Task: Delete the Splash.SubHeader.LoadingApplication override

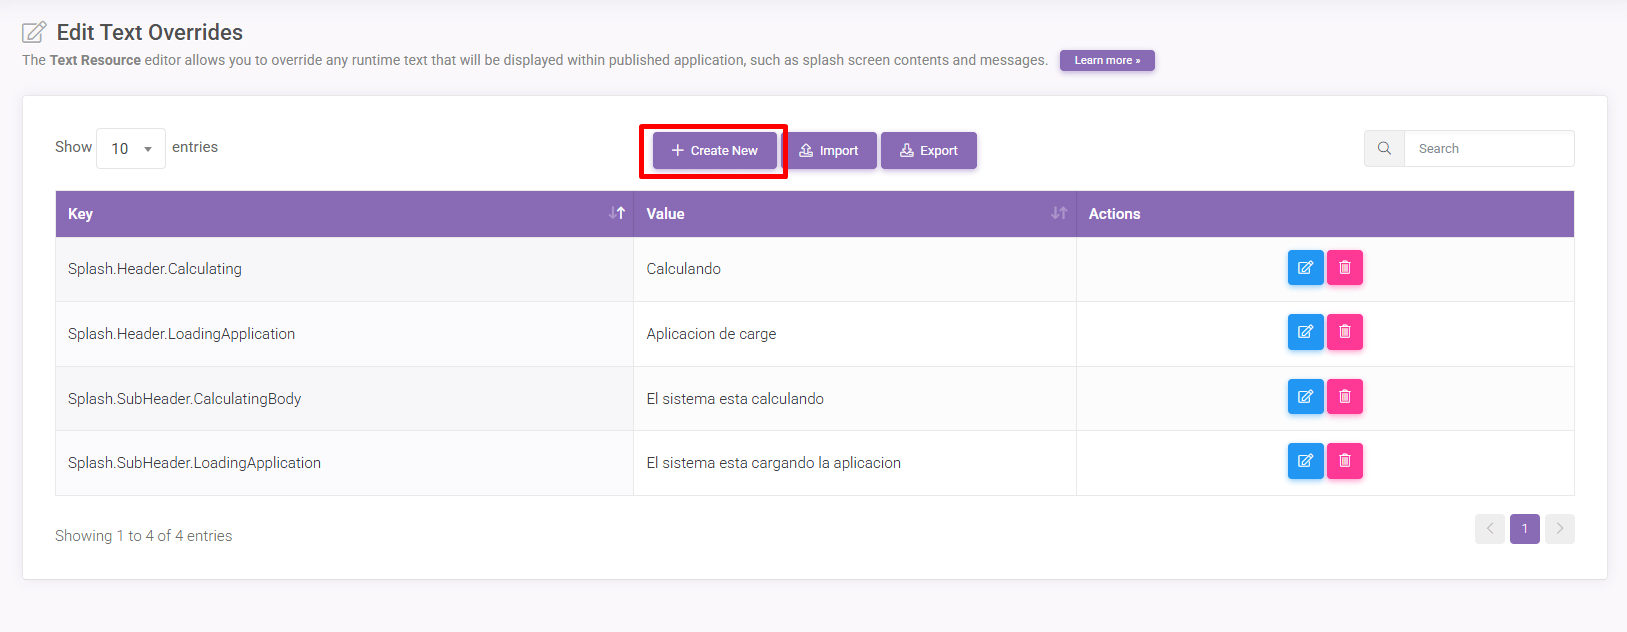Action: pyautogui.click(x=1344, y=461)
